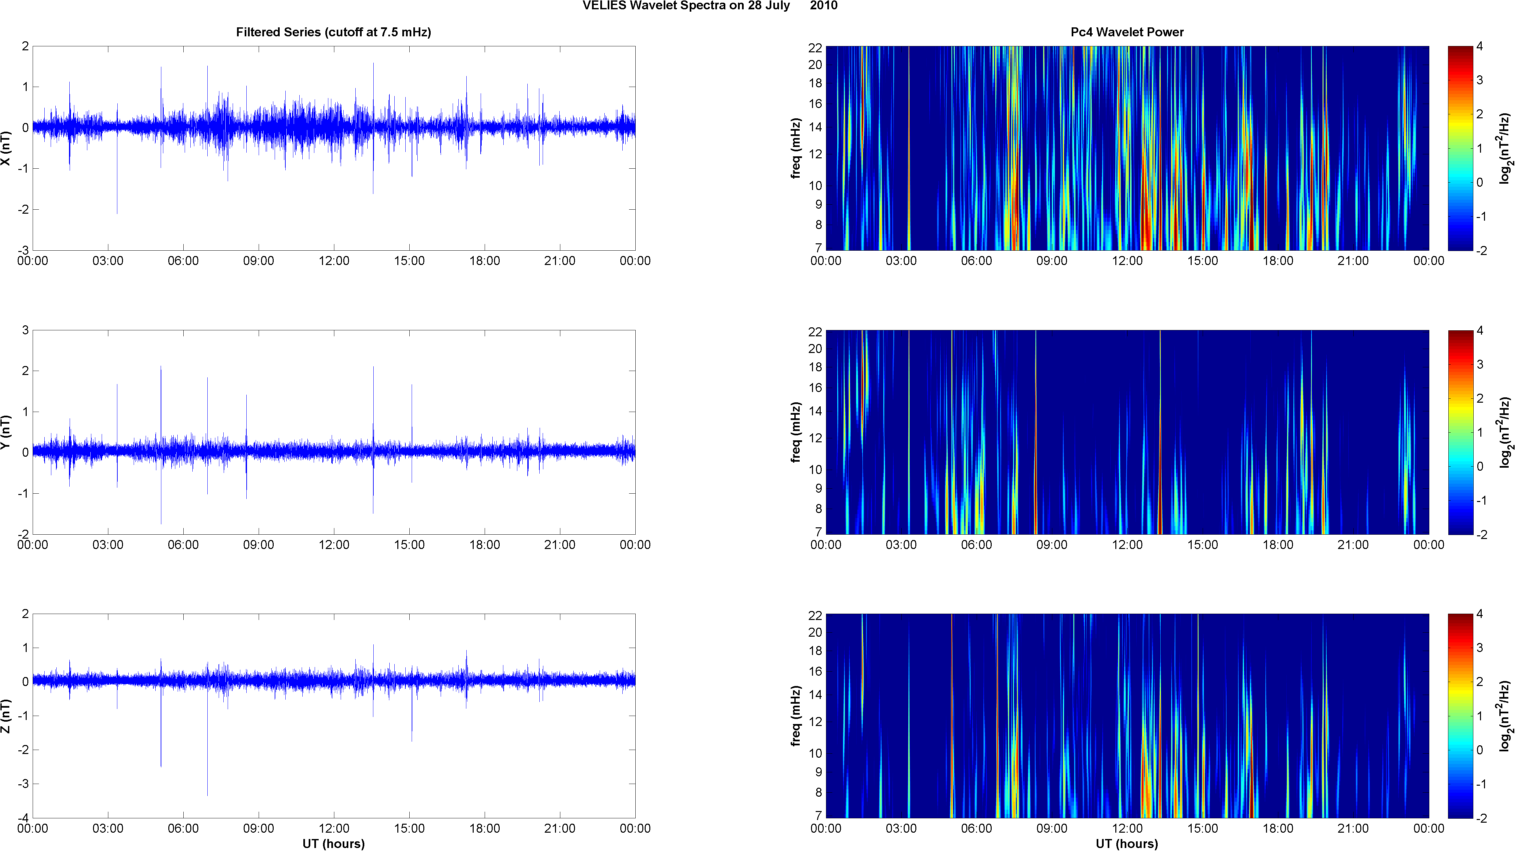This screenshot has height=851, width=1515.
Task: Select the Pc4 Wavelet Power title
Action: [x=1126, y=32]
